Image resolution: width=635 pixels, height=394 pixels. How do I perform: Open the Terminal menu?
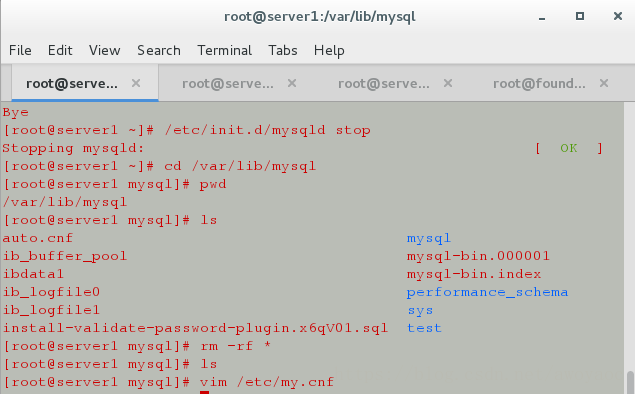pyautogui.click(x=224, y=50)
